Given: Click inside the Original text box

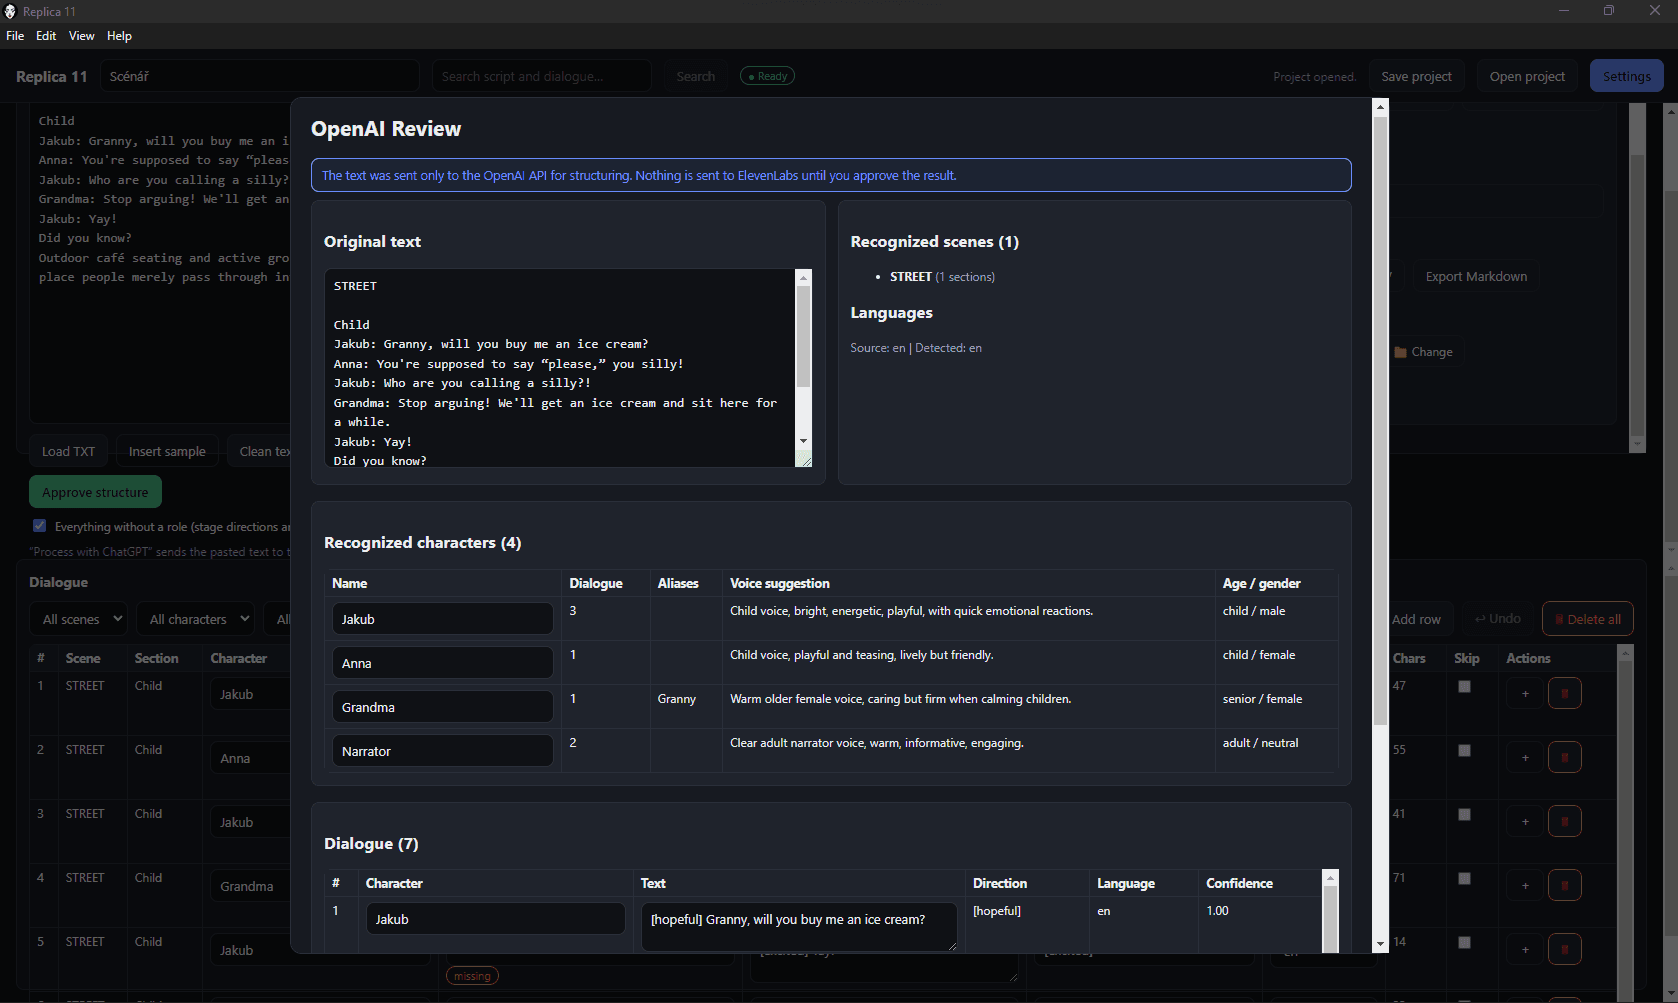Looking at the screenshot, I should click(x=560, y=368).
